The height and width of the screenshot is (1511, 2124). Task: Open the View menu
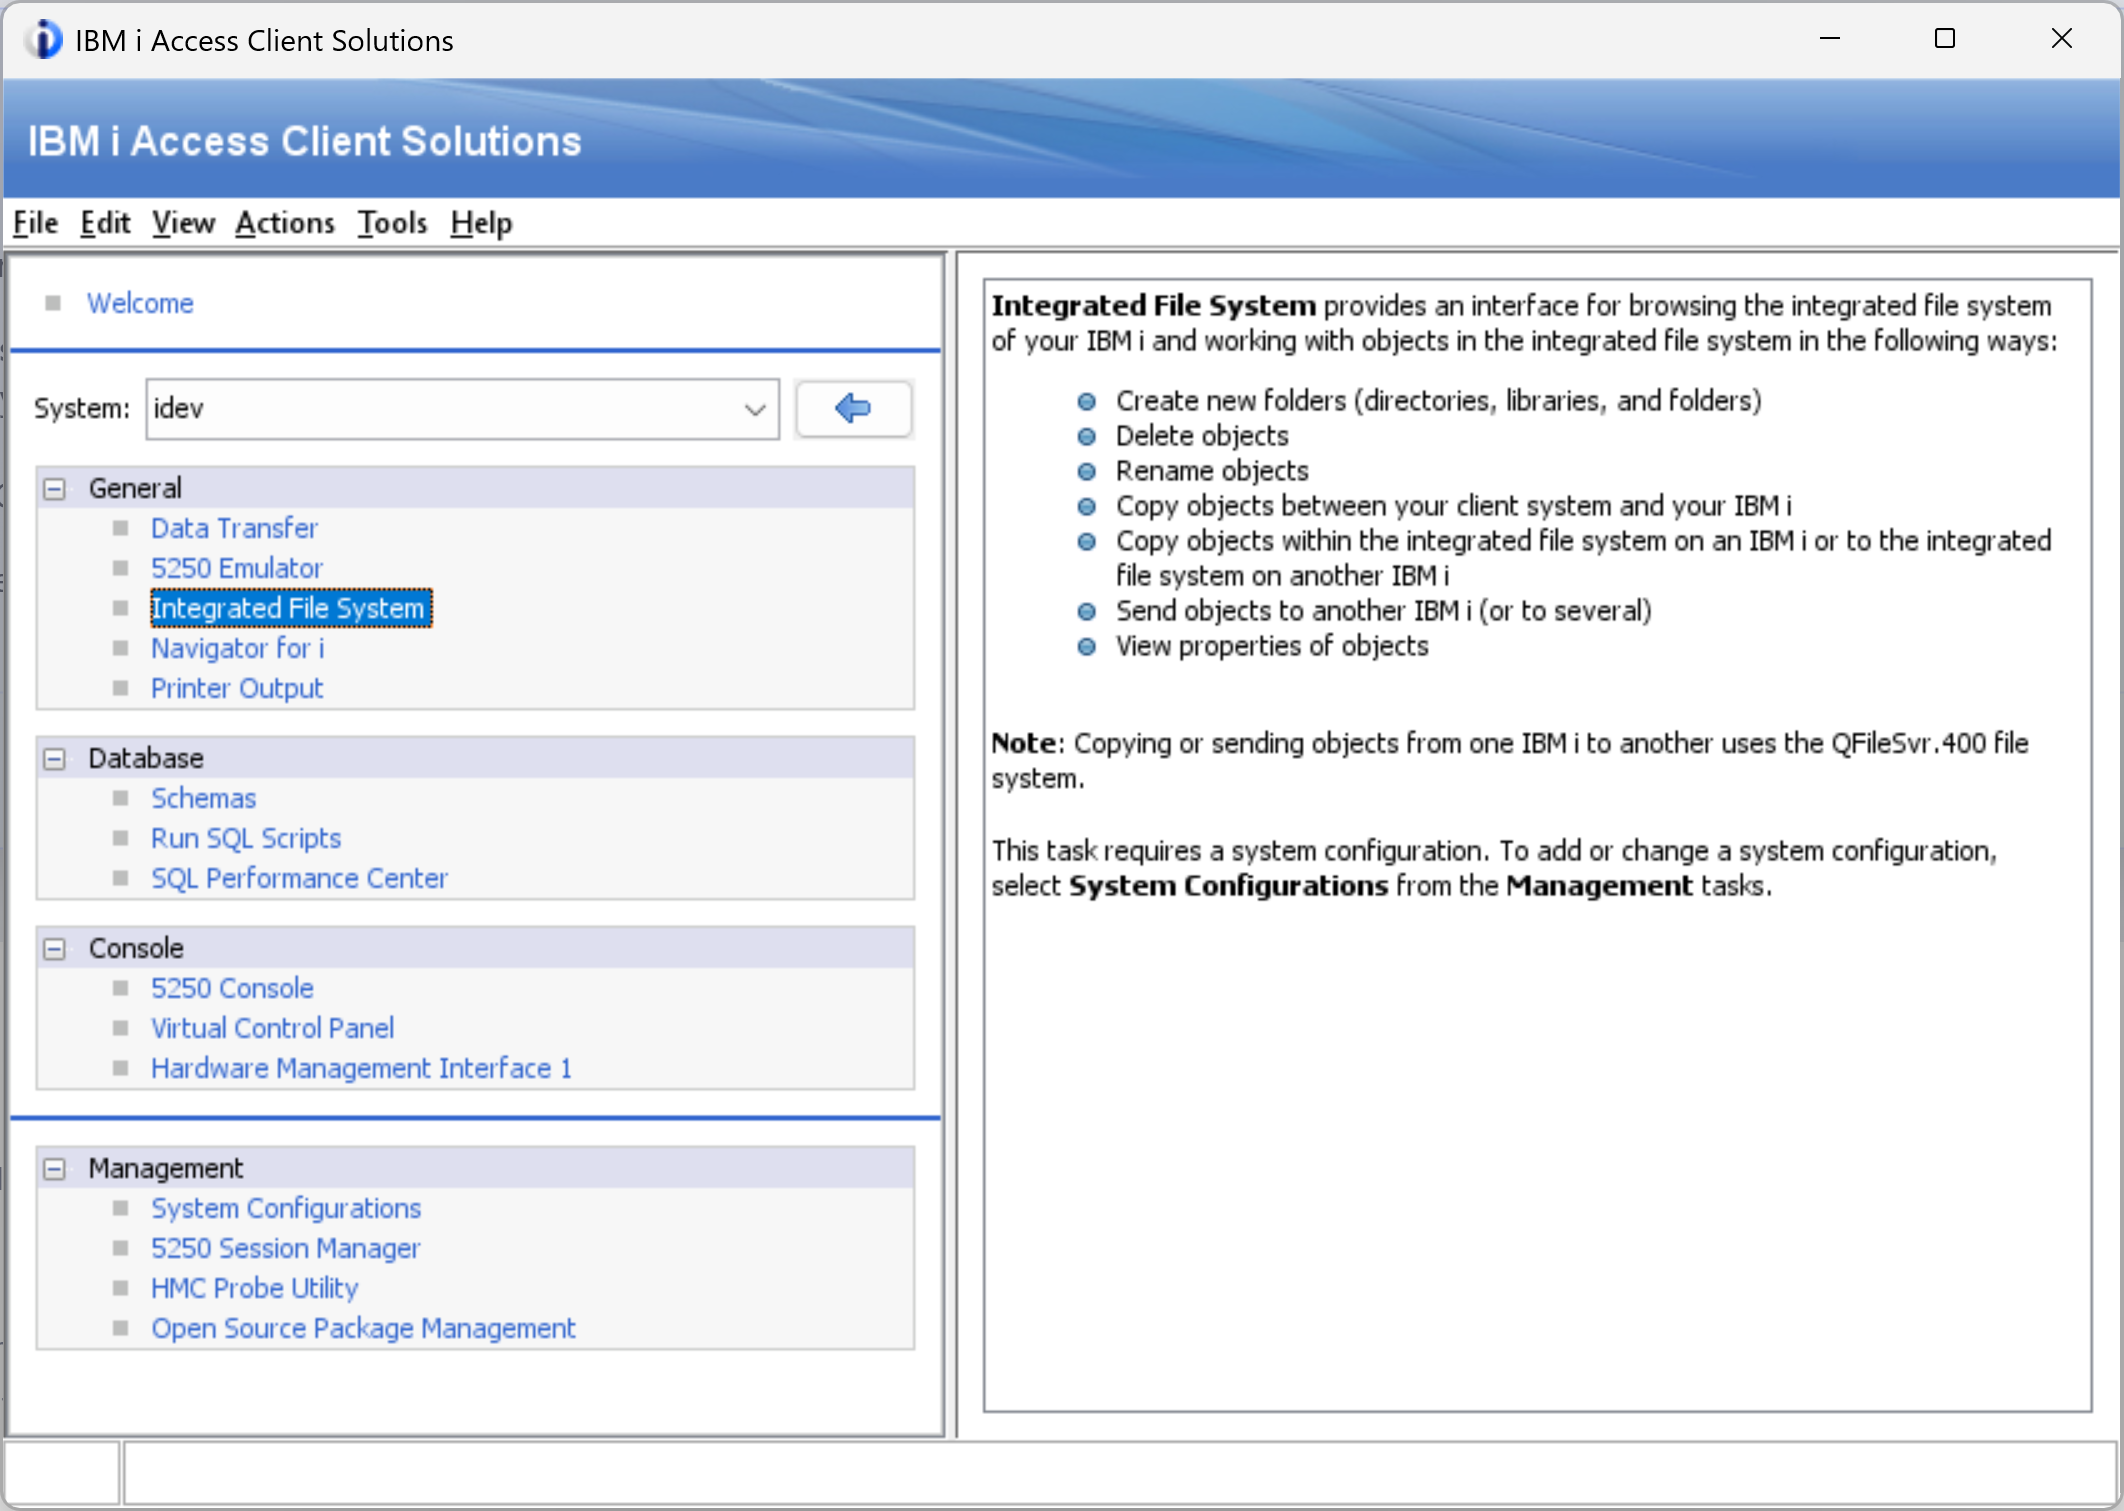(183, 222)
